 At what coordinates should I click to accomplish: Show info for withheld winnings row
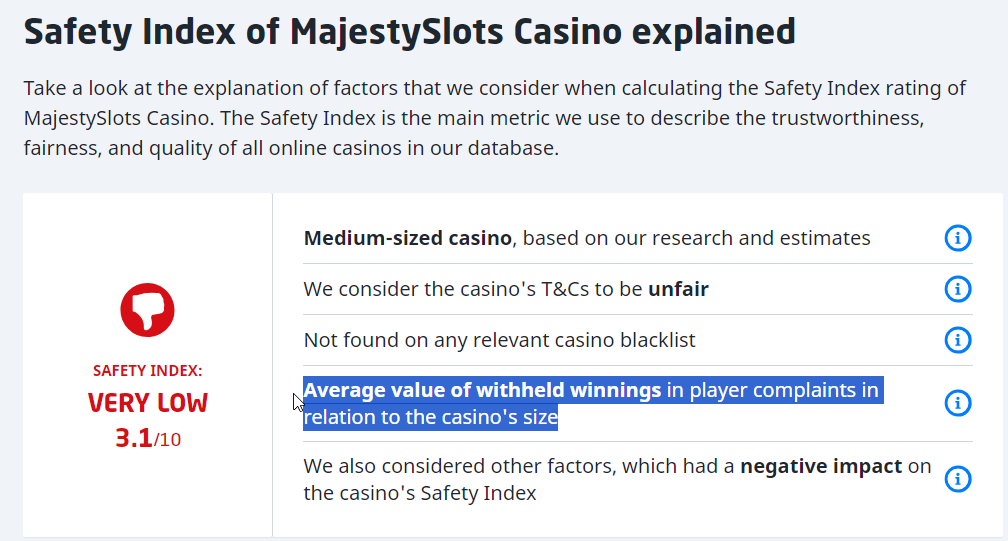[957, 403]
